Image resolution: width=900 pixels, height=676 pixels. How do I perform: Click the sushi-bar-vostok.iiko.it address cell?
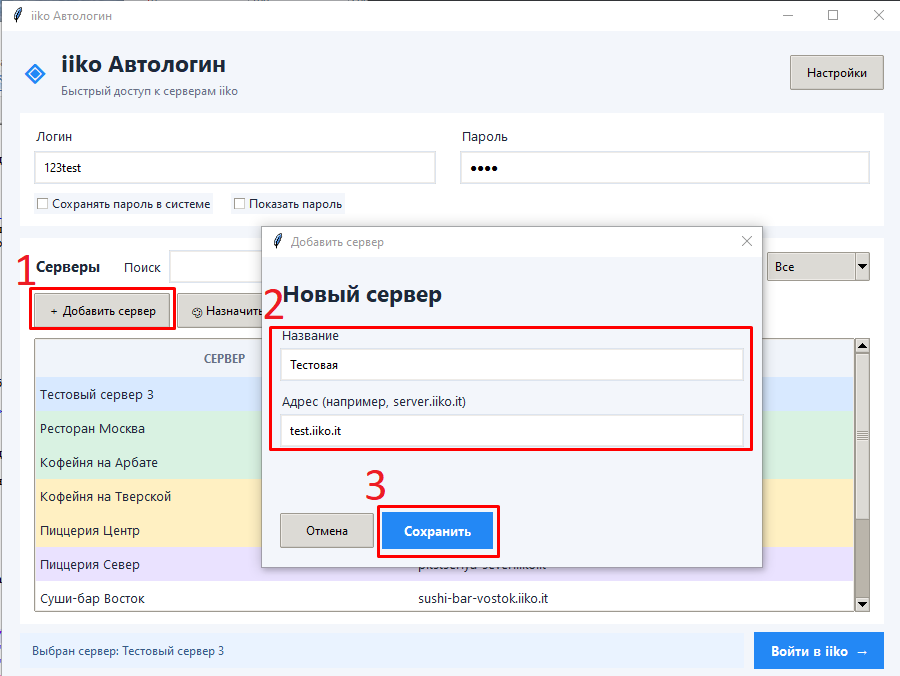[483, 598]
